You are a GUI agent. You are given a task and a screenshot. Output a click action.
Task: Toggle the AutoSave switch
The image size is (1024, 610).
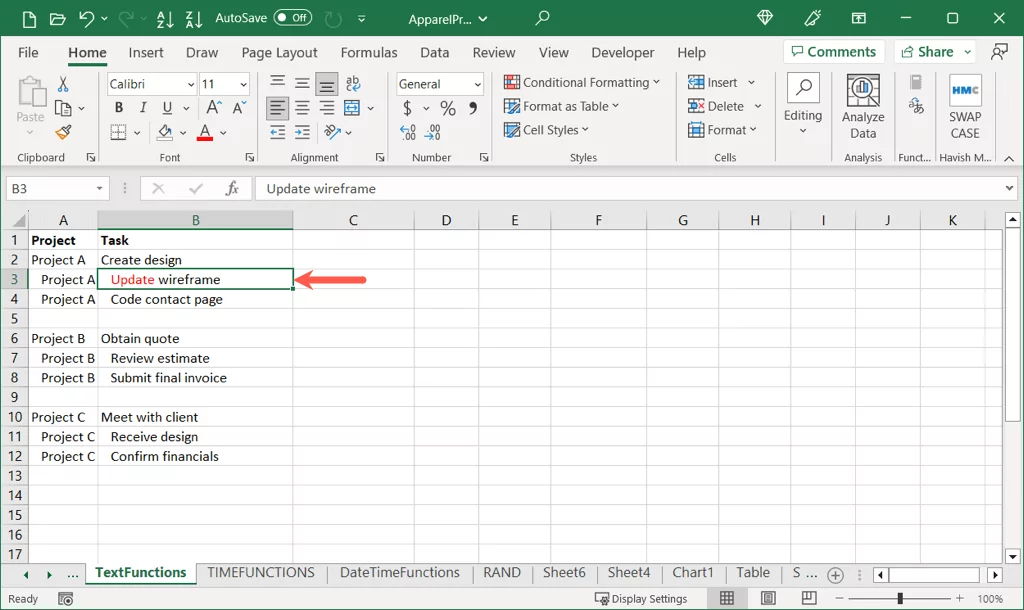pyautogui.click(x=293, y=18)
